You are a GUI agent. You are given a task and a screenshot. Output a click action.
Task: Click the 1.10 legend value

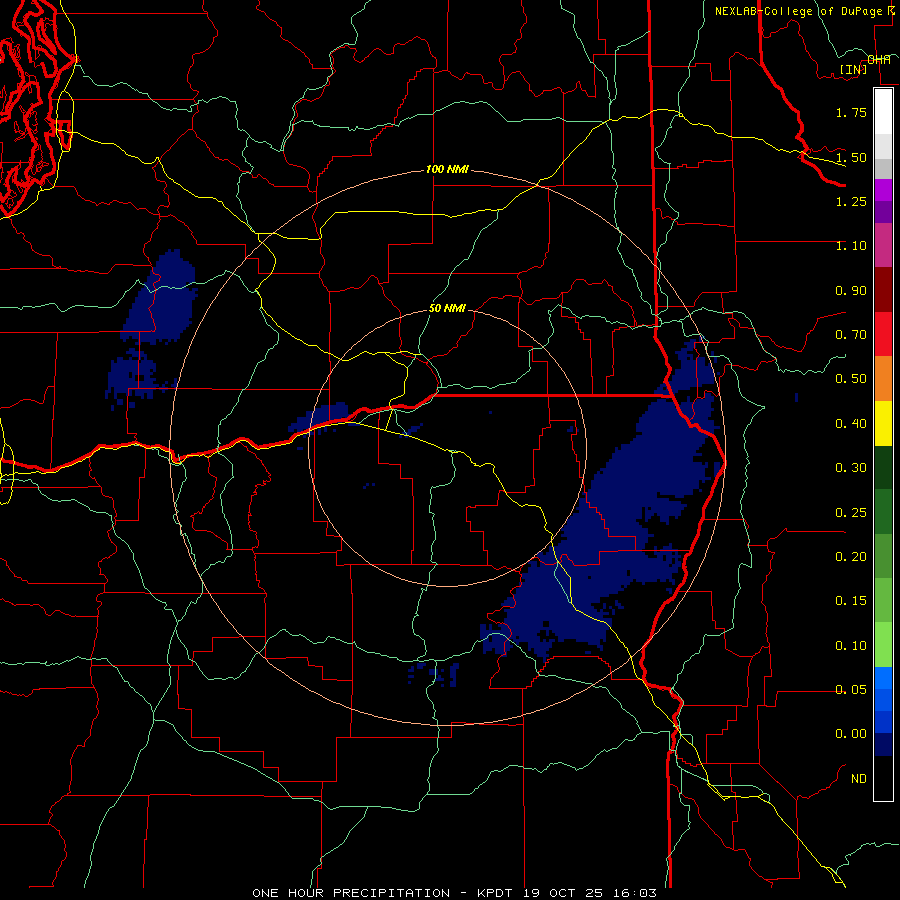[851, 246]
